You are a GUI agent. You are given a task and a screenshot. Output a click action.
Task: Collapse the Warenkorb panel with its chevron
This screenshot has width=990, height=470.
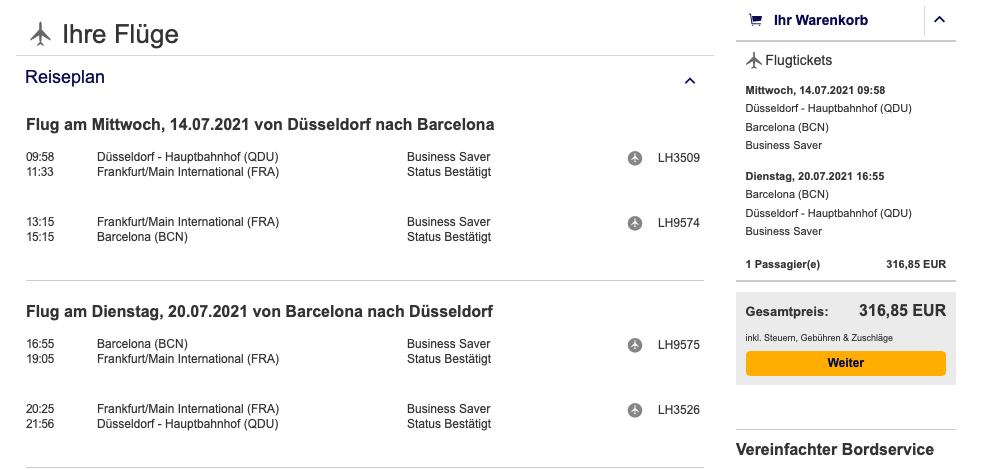(x=939, y=19)
